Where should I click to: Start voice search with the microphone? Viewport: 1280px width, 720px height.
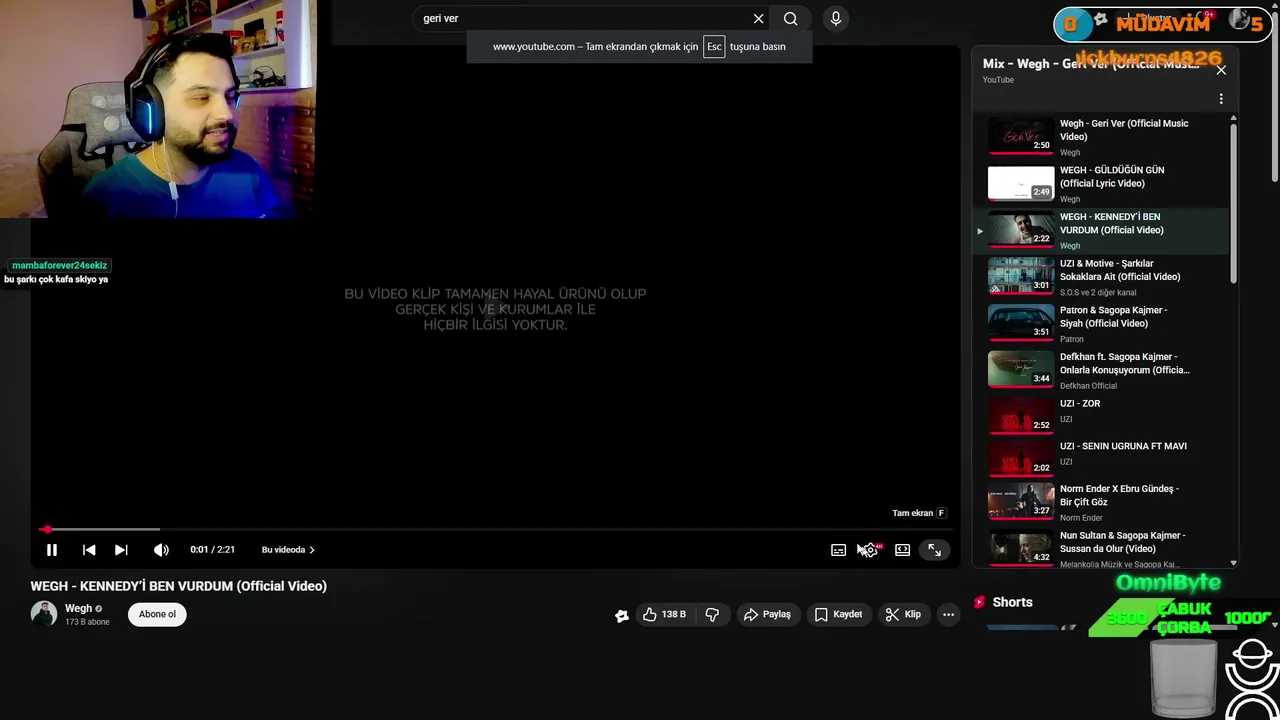coord(836,18)
